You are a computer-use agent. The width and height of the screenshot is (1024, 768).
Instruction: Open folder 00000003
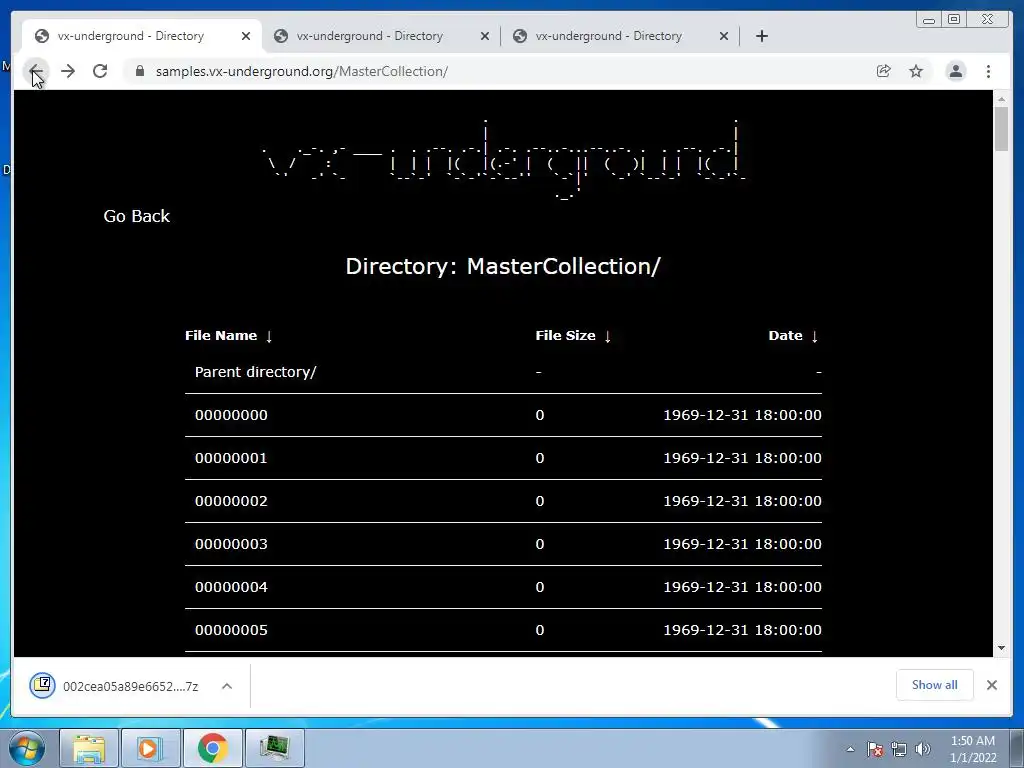click(231, 544)
